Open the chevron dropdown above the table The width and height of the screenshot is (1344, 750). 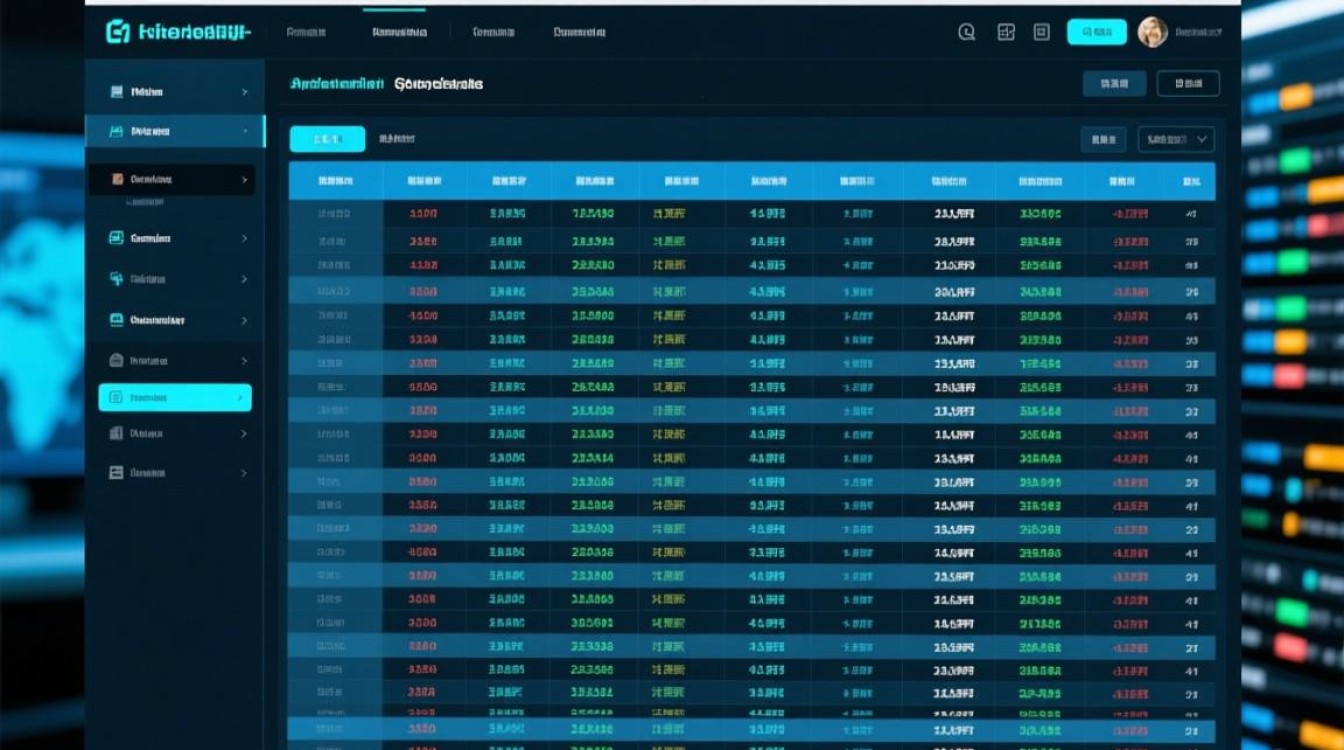(1176, 140)
